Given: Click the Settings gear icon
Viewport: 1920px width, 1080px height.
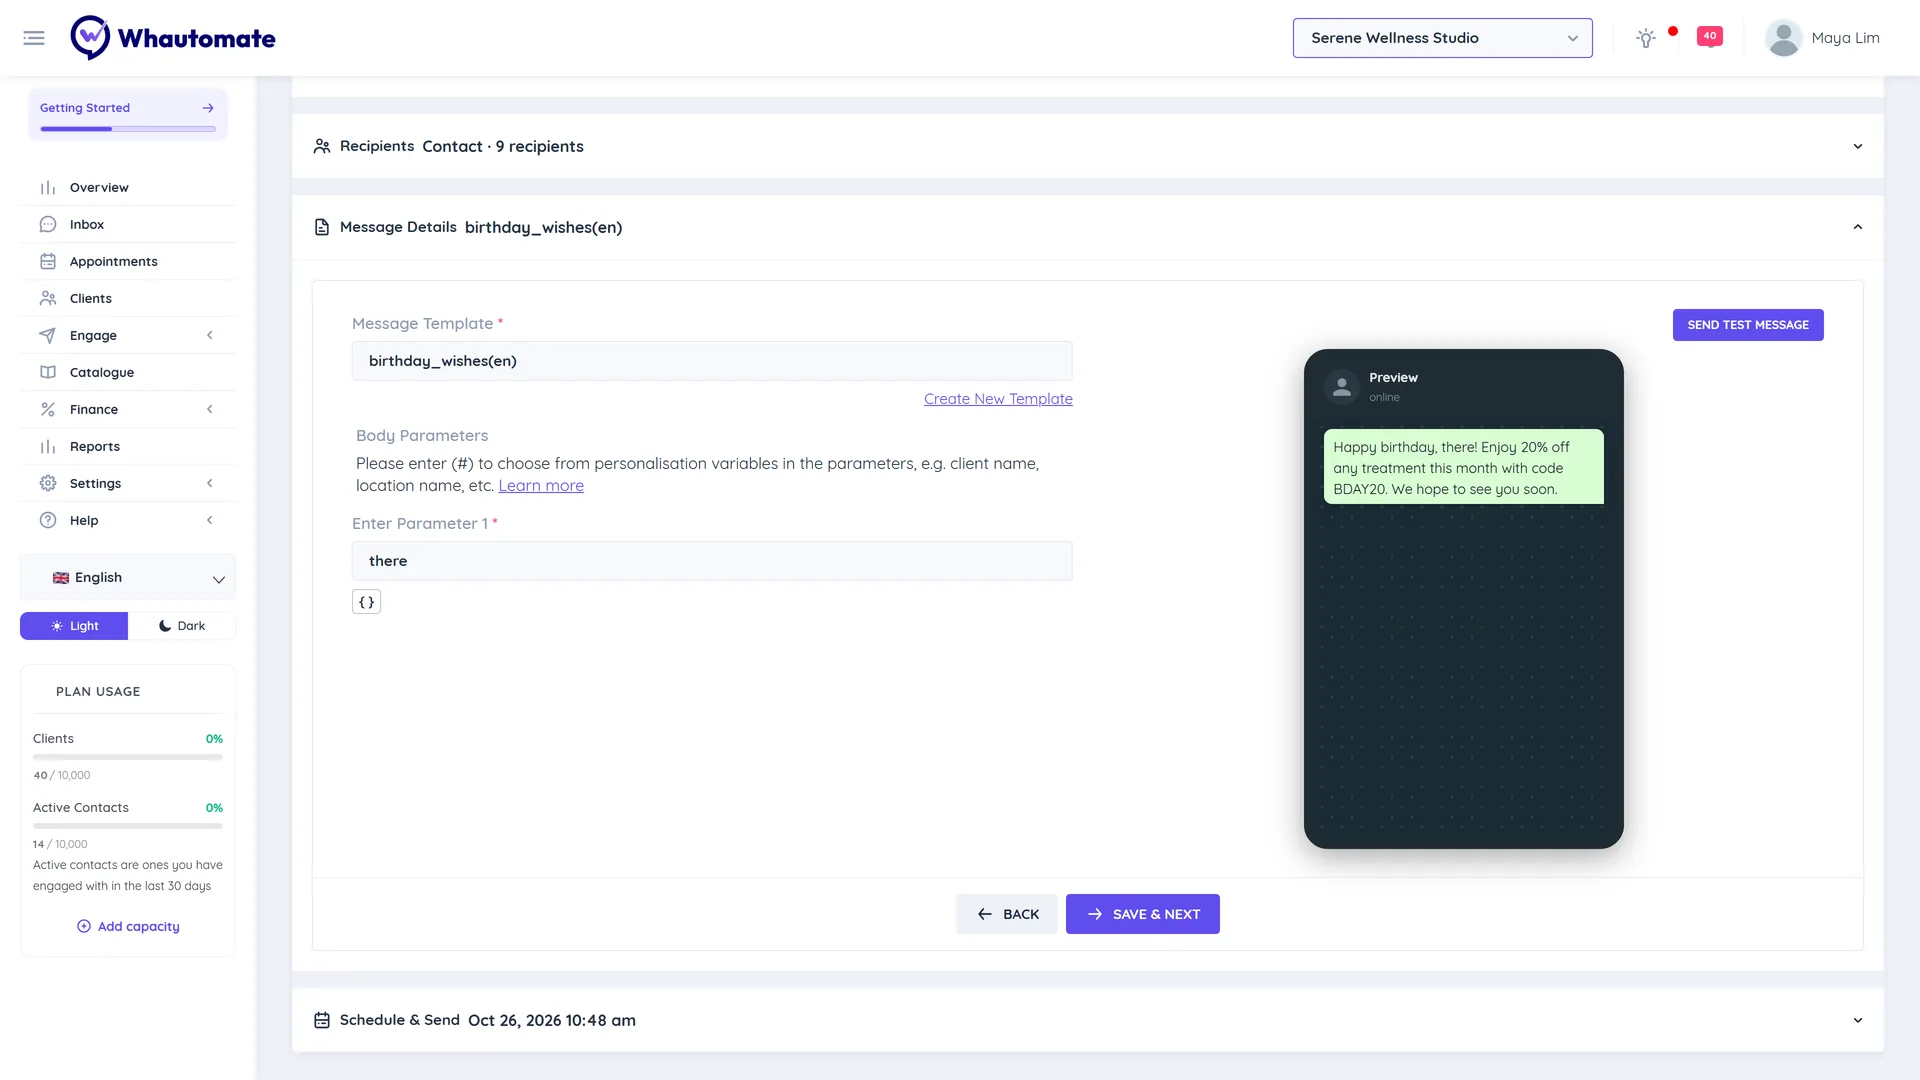Looking at the screenshot, I should [x=48, y=484].
